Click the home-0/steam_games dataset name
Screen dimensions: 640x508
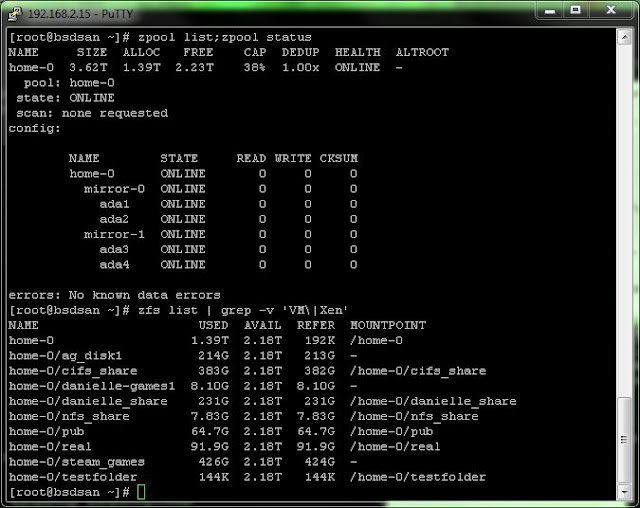pos(77,462)
